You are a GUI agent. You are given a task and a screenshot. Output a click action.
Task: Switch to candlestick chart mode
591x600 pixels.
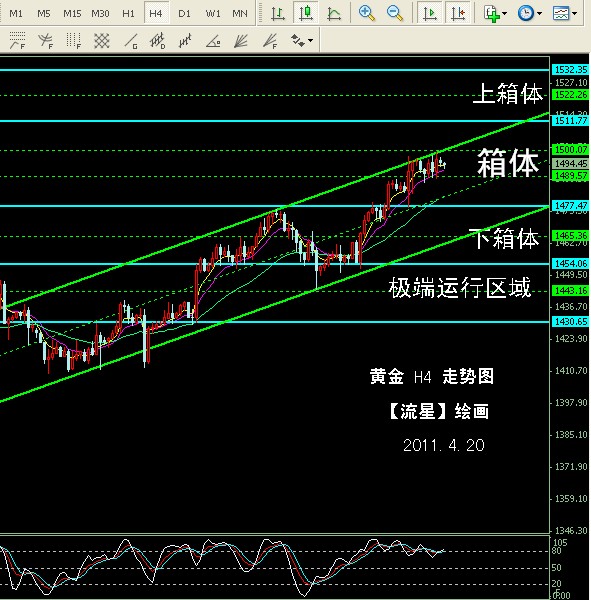(305, 13)
